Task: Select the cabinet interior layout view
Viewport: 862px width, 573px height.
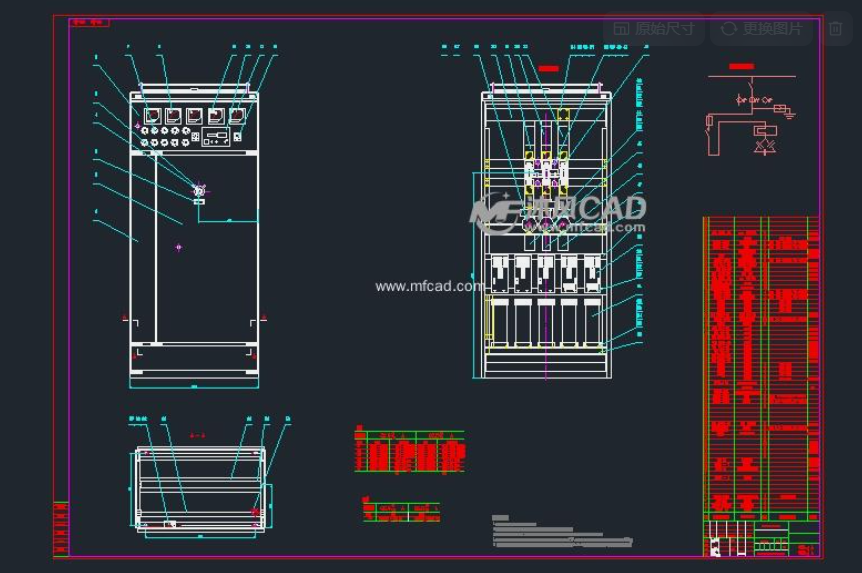Action: coord(546,235)
